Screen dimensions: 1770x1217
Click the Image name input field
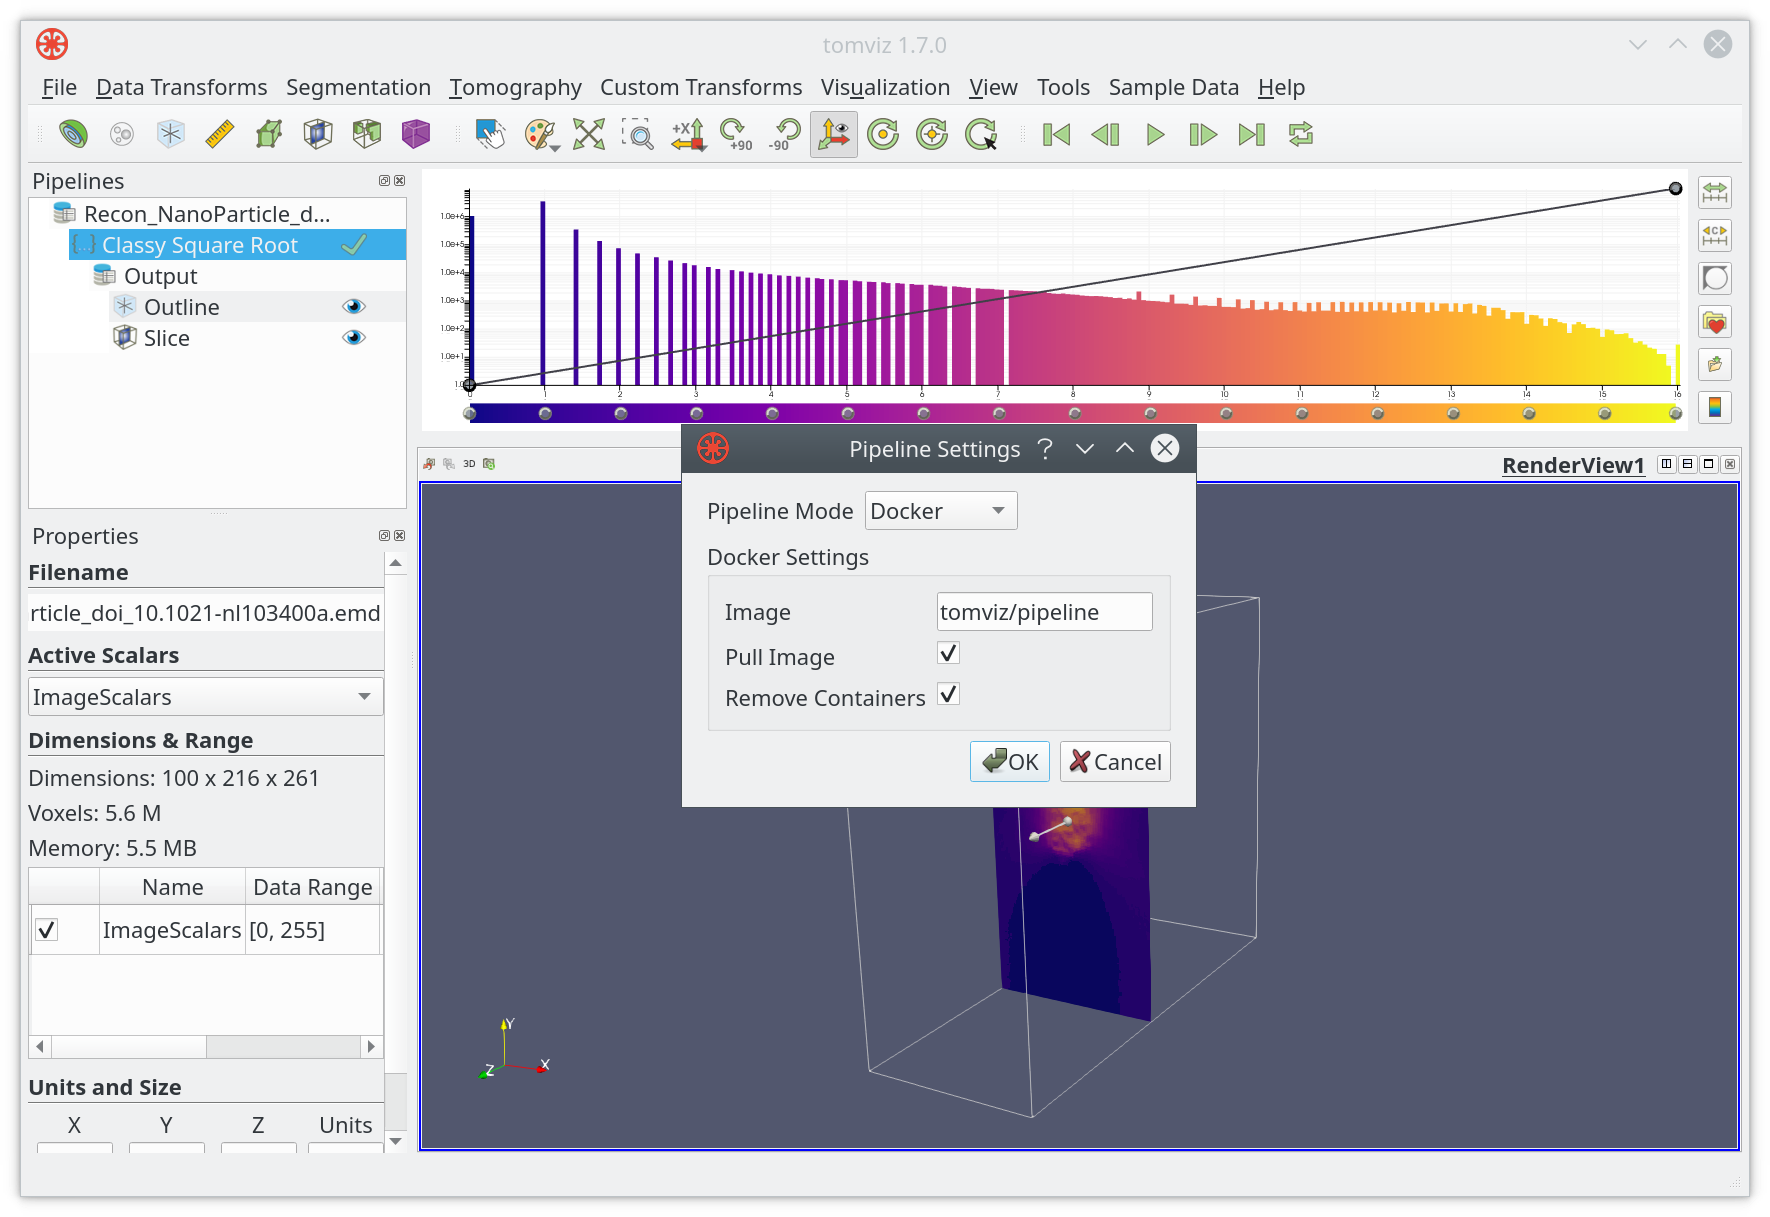tap(1044, 612)
